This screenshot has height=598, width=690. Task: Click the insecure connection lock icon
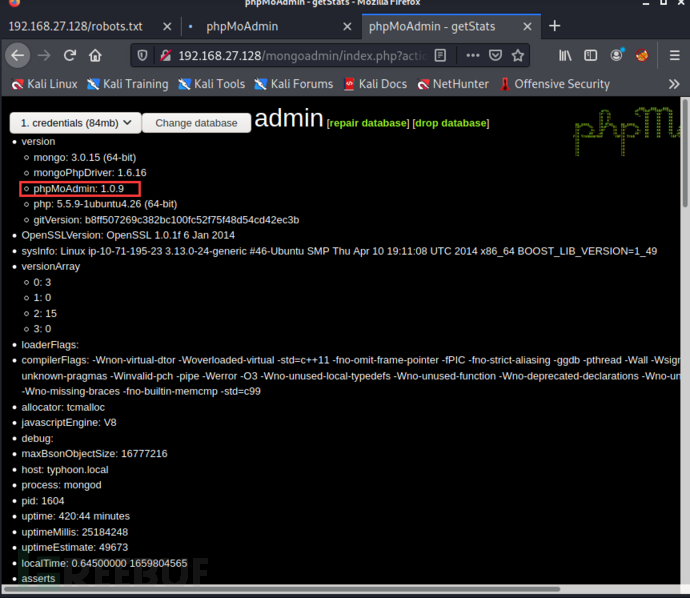(x=165, y=55)
